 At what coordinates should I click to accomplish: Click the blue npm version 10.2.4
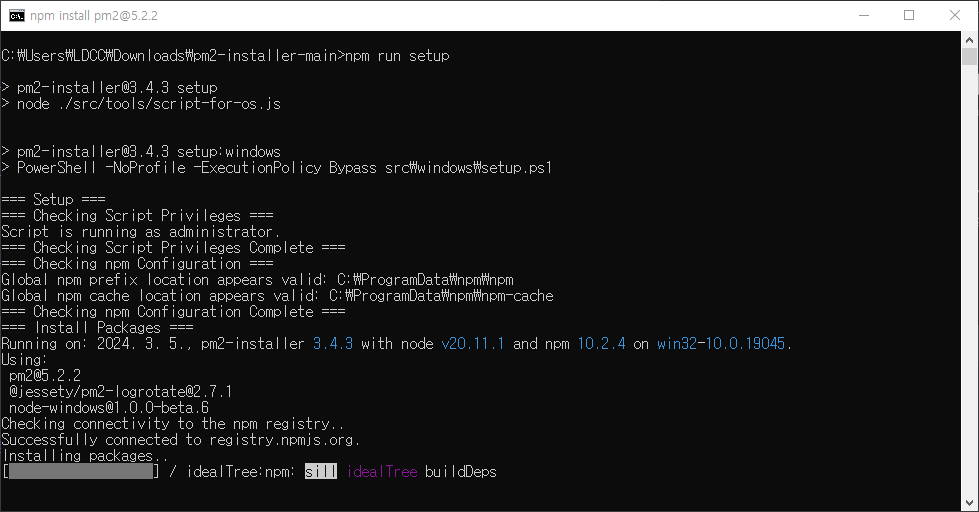tap(601, 343)
